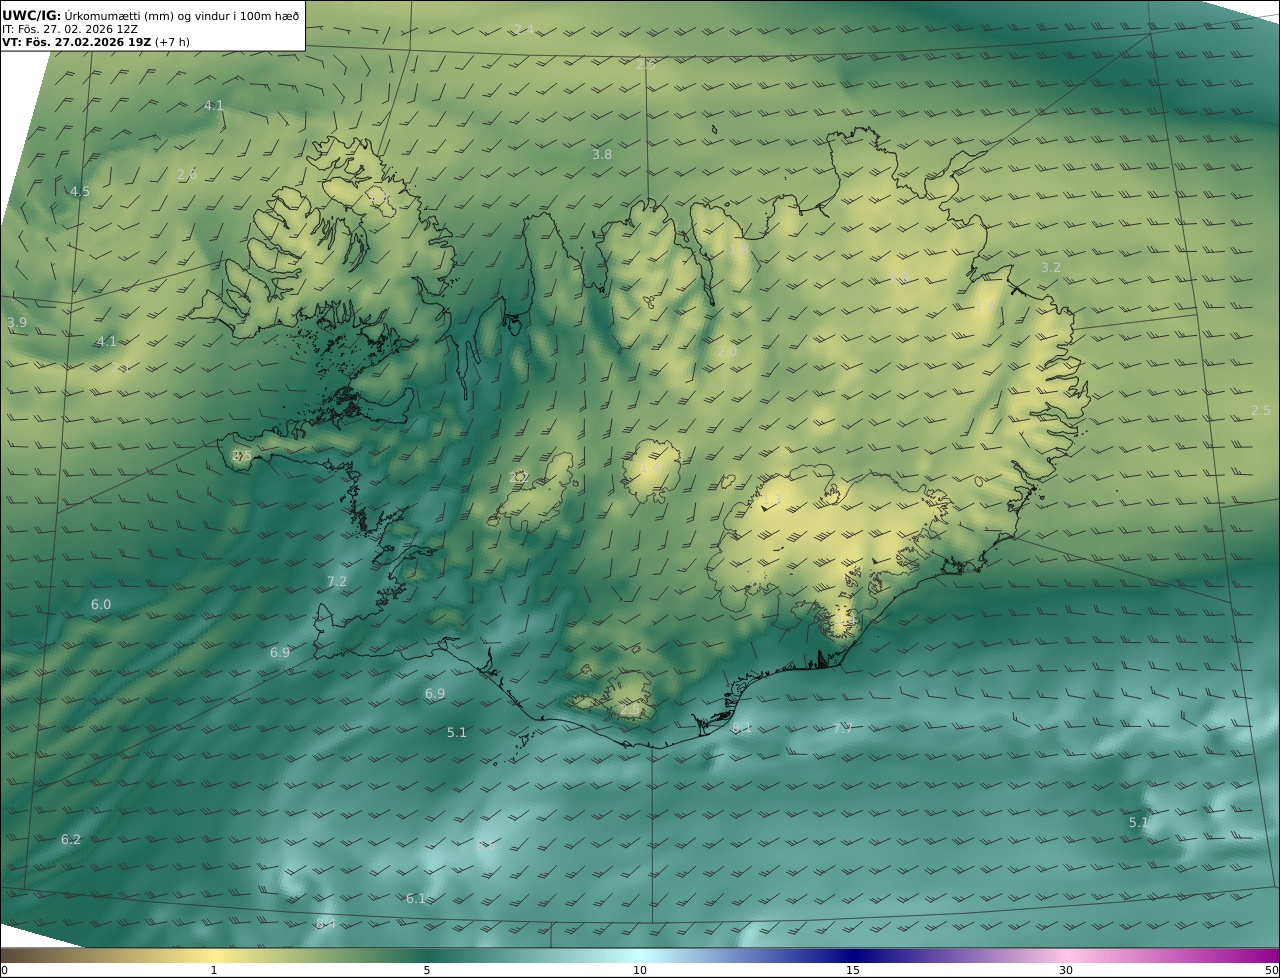The width and height of the screenshot is (1280, 978).
Task: Click the 3.8 precipitation value
Action: tap(602, 154)
